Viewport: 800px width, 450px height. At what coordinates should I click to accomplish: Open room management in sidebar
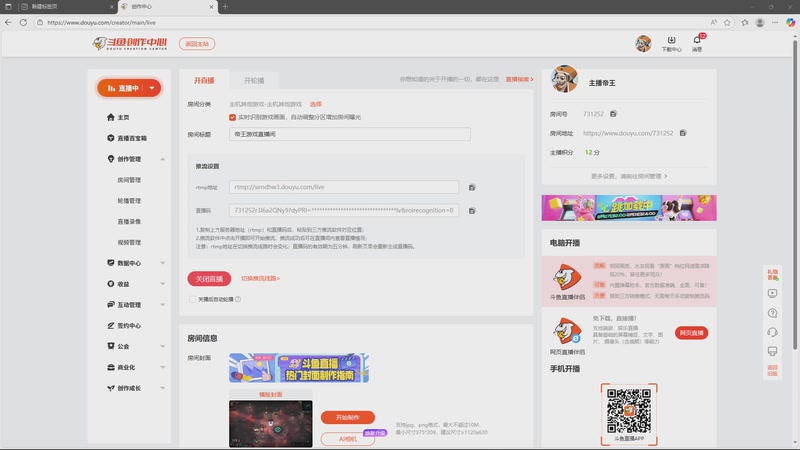[x=129, y=180]
